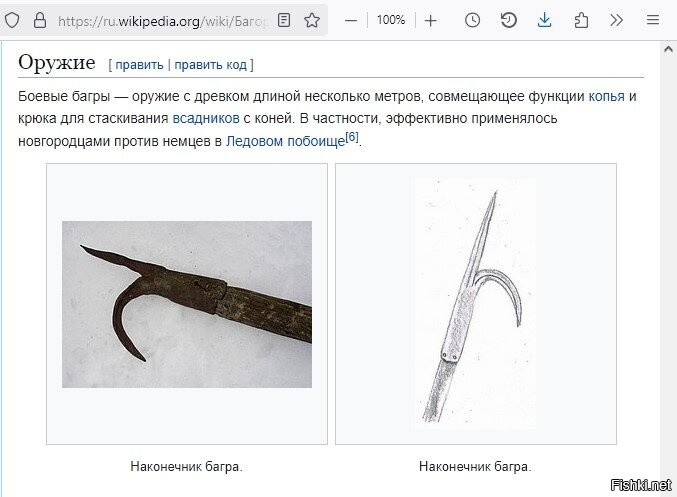Zoom in with the plus button
677x497 pixels.
point(430,20)
